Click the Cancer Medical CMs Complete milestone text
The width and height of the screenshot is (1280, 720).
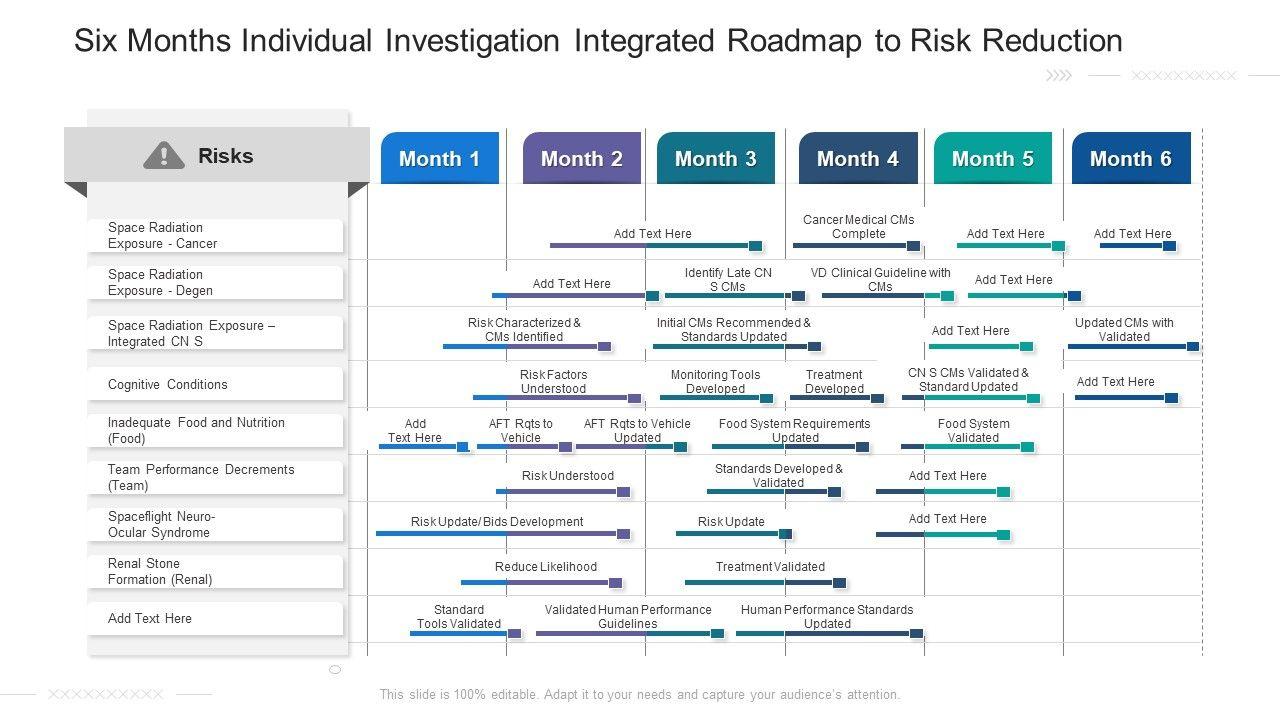click(x=858, y=226)
